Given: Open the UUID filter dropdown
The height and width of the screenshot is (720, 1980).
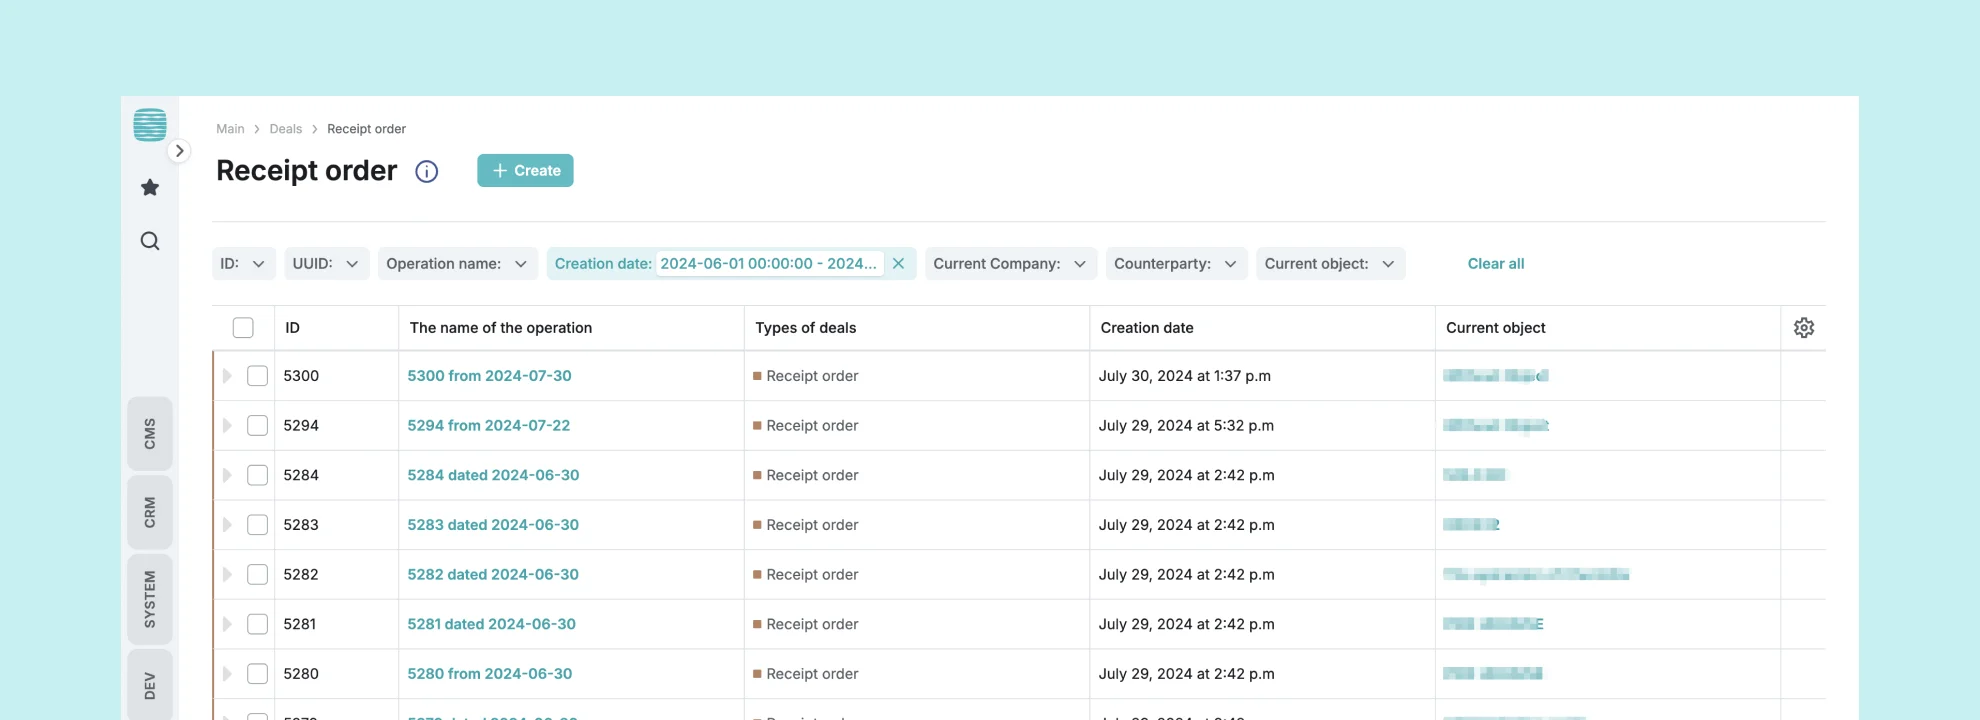Looking at the screenshot, I should coord(326,264).
